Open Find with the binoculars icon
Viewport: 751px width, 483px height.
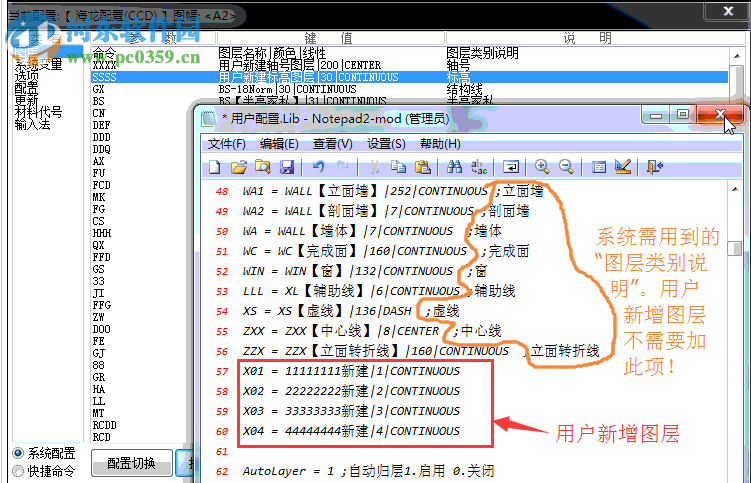(x=454, y=167)
